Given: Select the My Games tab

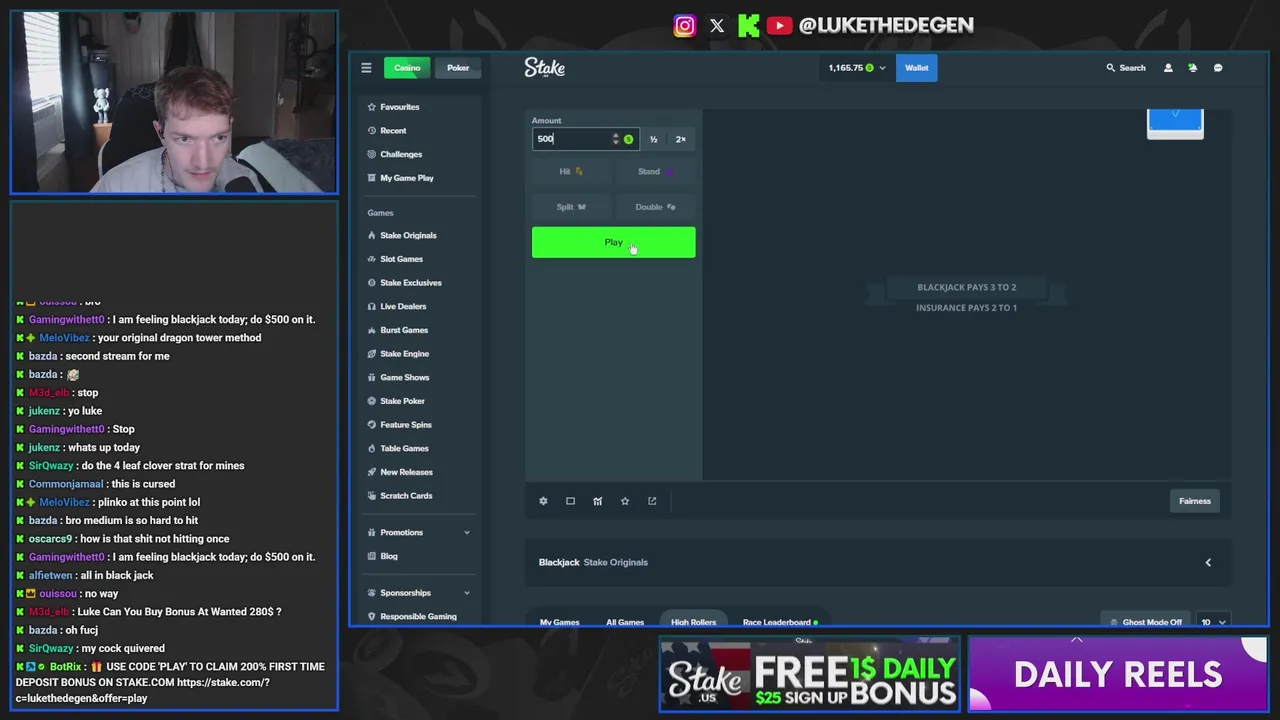Looking at the screenshot, I should [x=560, y=622].
